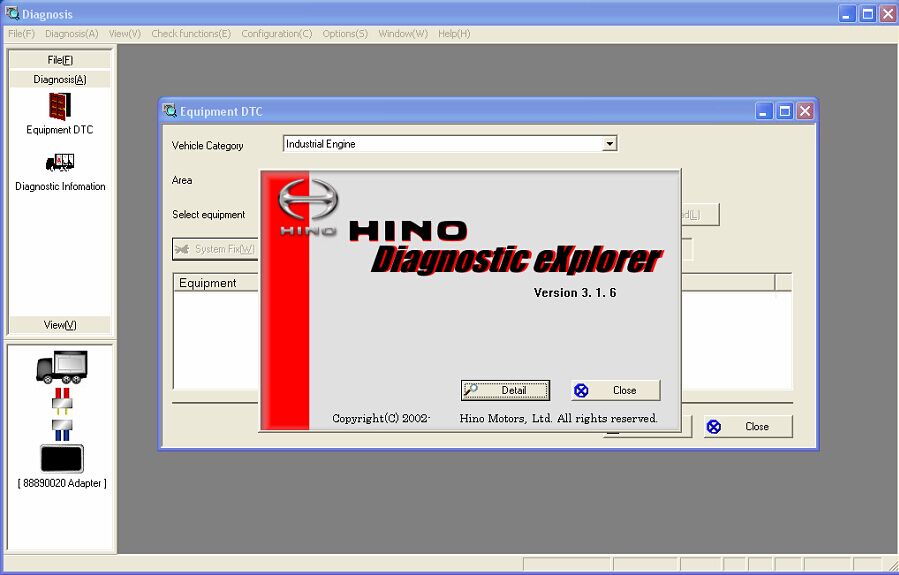Click the Select equipment label

click(x=209, y=214)
